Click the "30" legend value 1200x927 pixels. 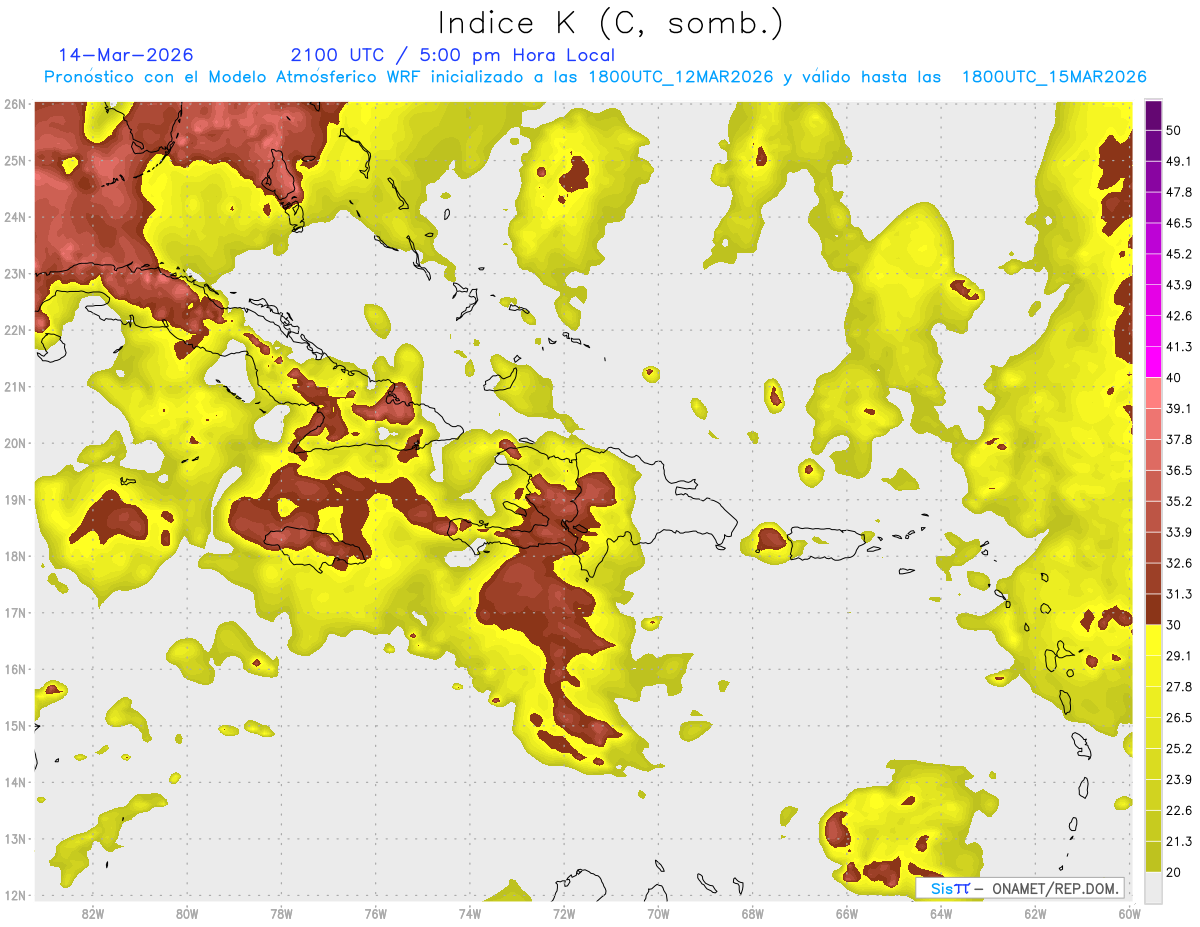coord(1174,625)
